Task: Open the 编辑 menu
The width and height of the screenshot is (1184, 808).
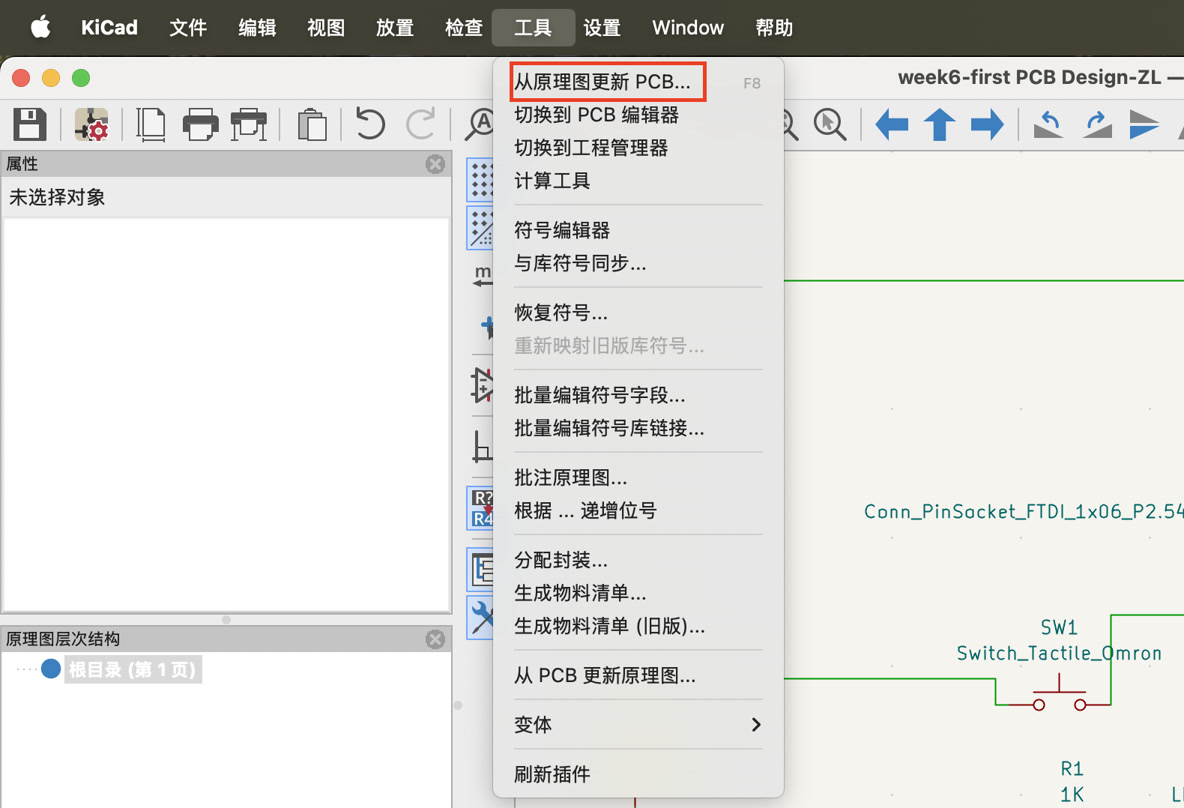Action: click(257, 28)
